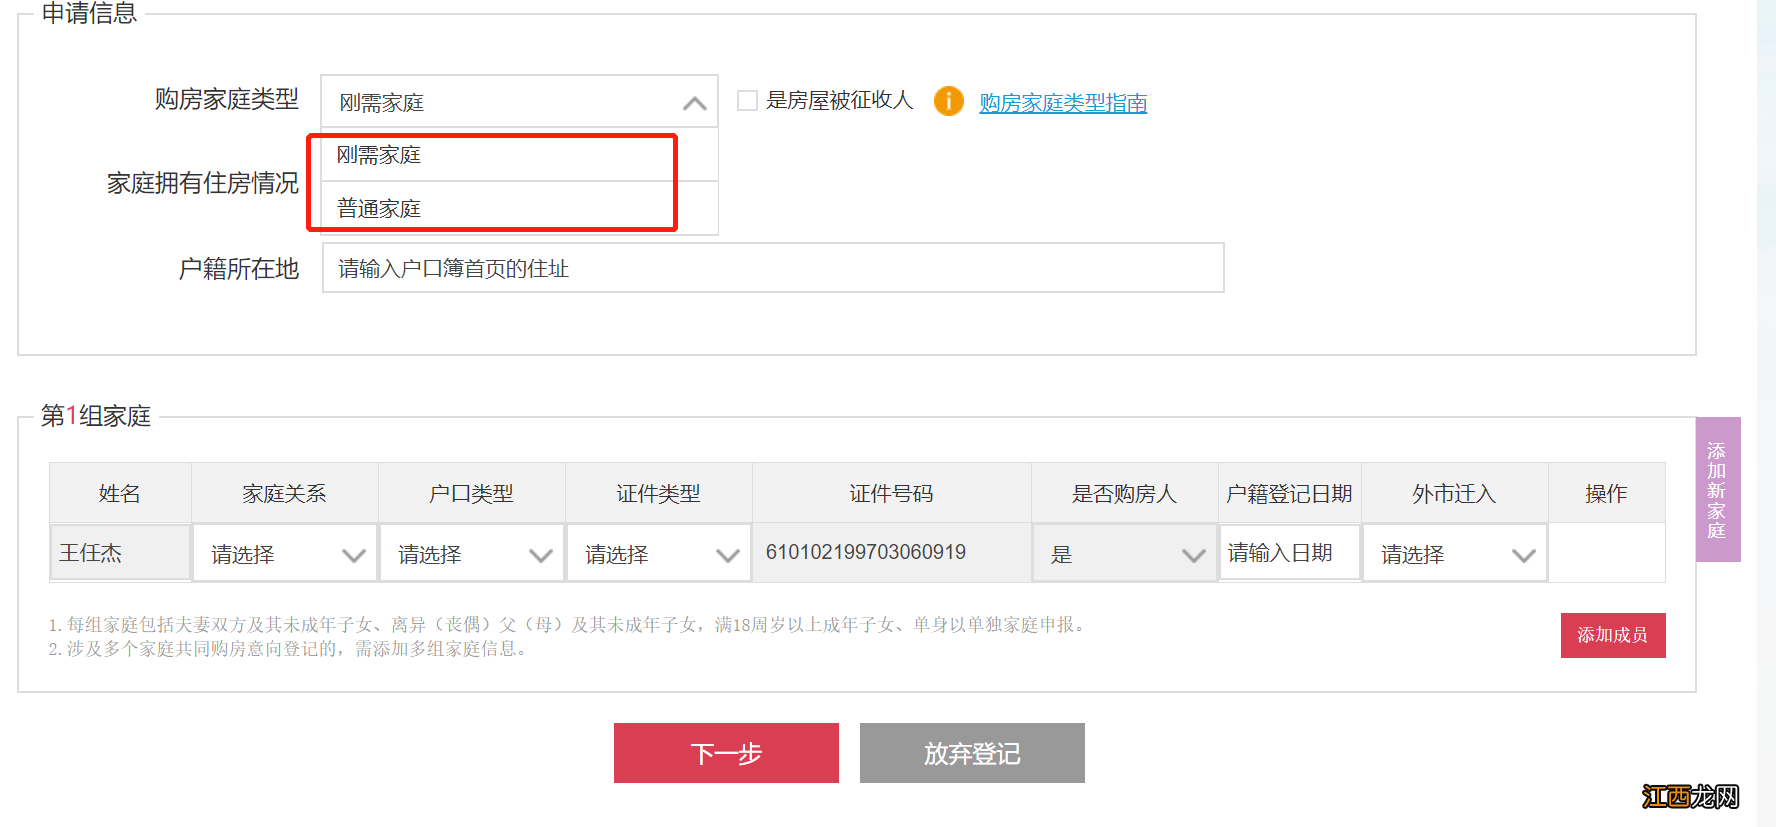
Task: Click the ID number 610102199703060919
Action: tap(866, 552)
